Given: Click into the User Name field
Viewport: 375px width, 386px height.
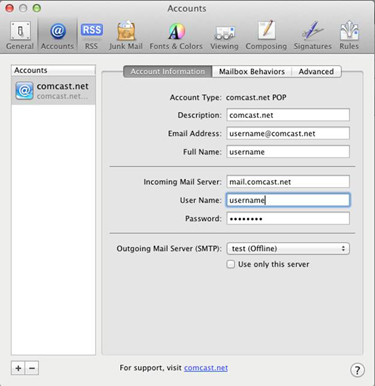Looking at the screenshot, I should click(288, 200).
